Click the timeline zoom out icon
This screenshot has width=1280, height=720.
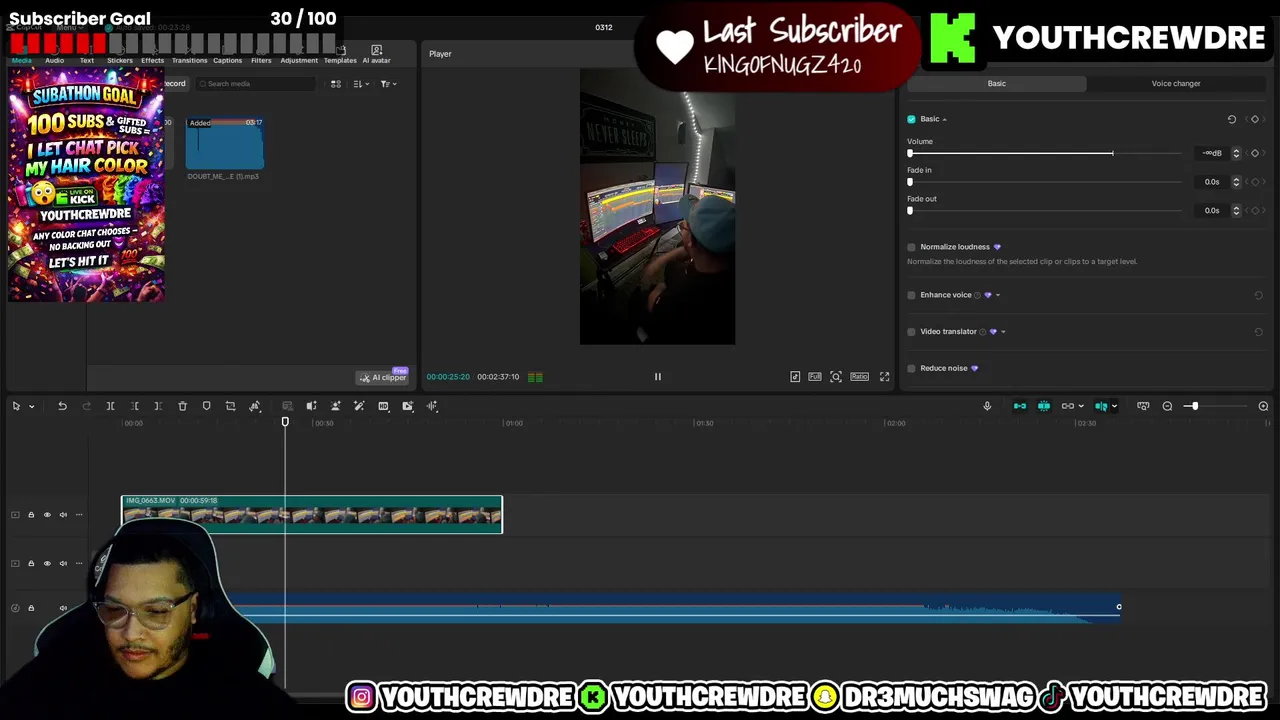click(x=1167, y=406)
